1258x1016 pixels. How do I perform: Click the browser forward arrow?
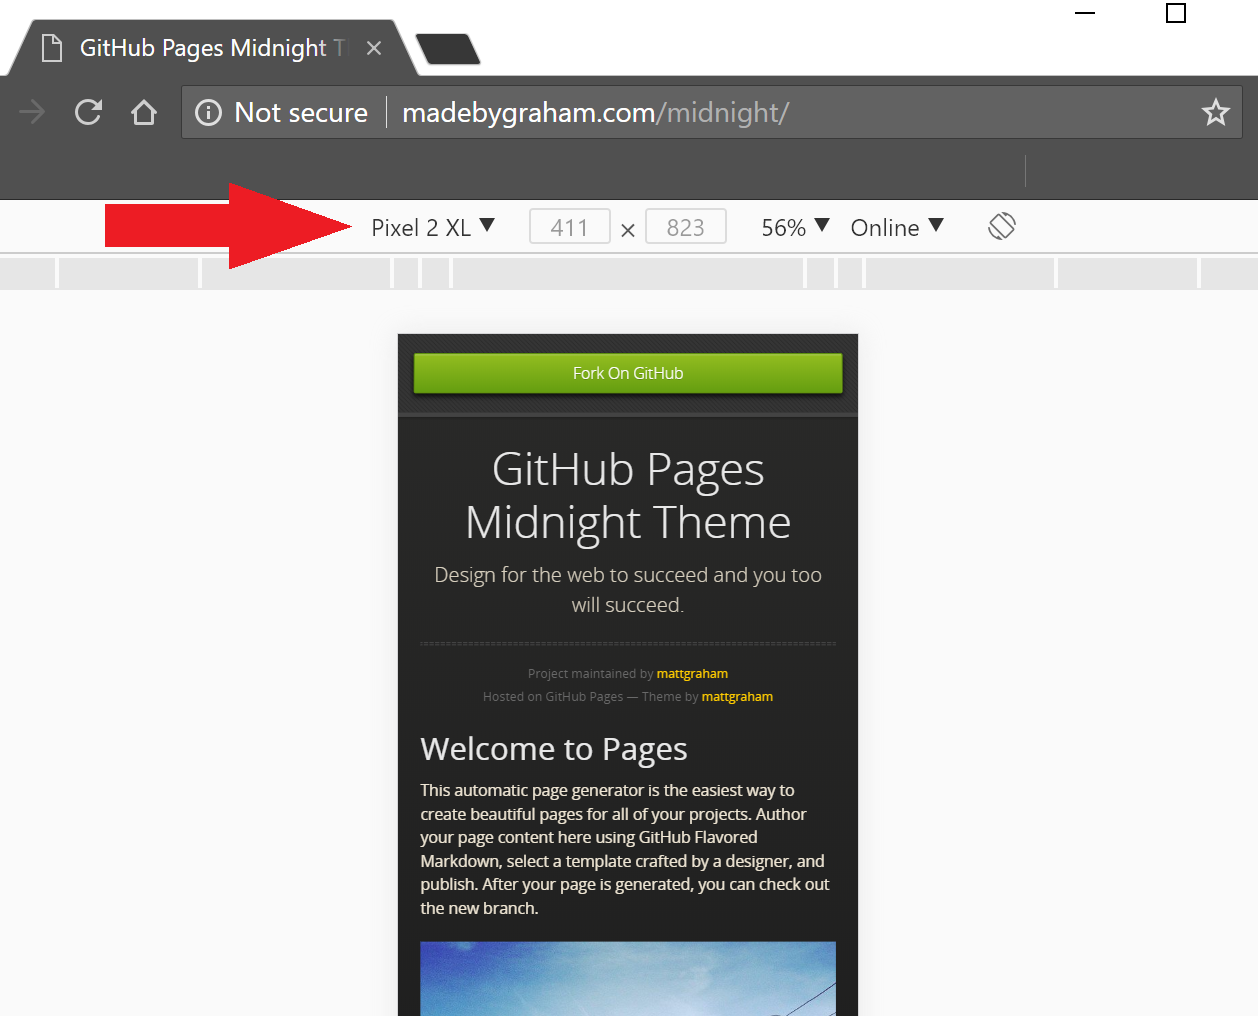pos(32,112)
